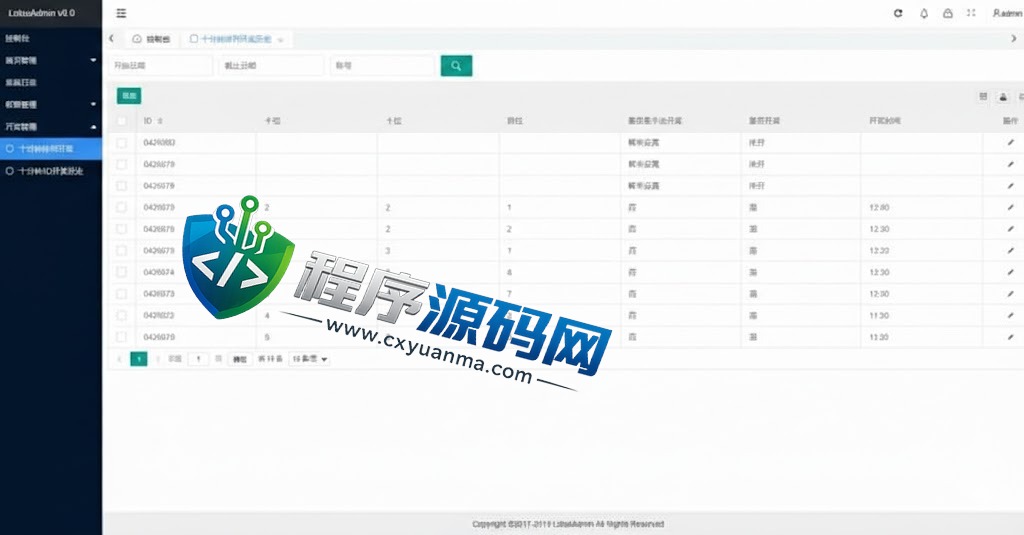Edit the eighth table row with pencil
The width and height of the screenshot is (1024, 535).
(x=1010, y=294)
